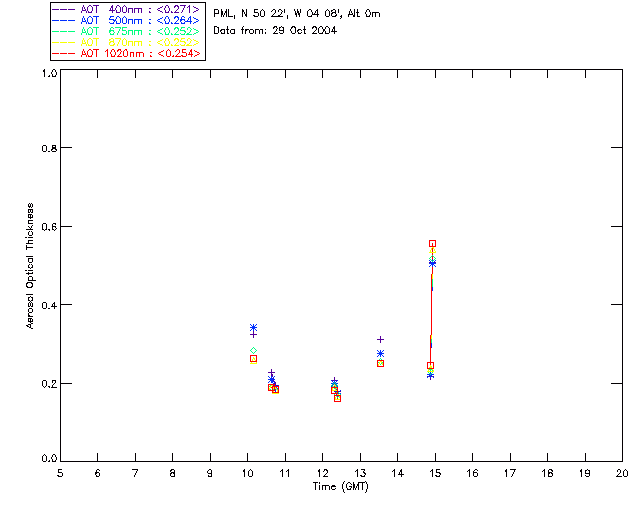Click the 0.2 label on the y-axis
This screenshot has height=512, width=640.
point(49,384)
